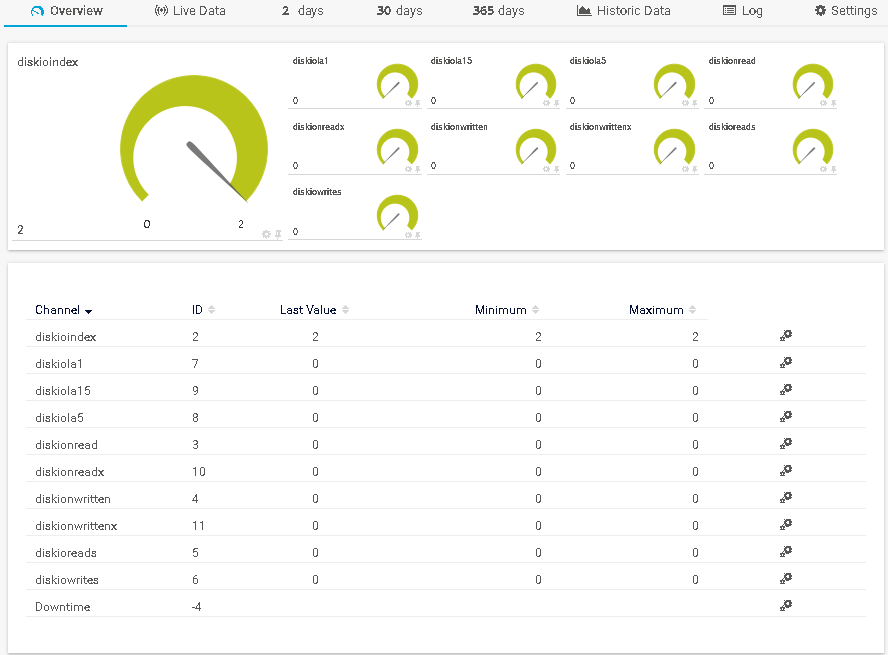The height and width of the screenshot is (655, 888).
Task: Click gear icon in the diskiowrites table row
Action: 786,579
